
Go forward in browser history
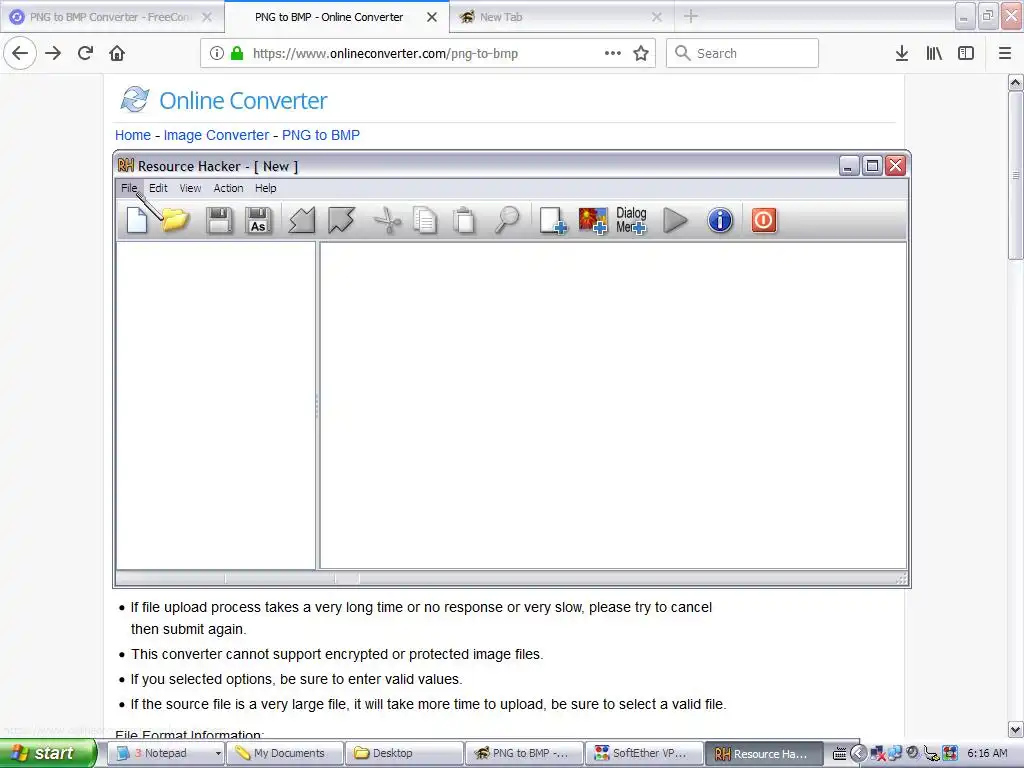coord(53,53)
